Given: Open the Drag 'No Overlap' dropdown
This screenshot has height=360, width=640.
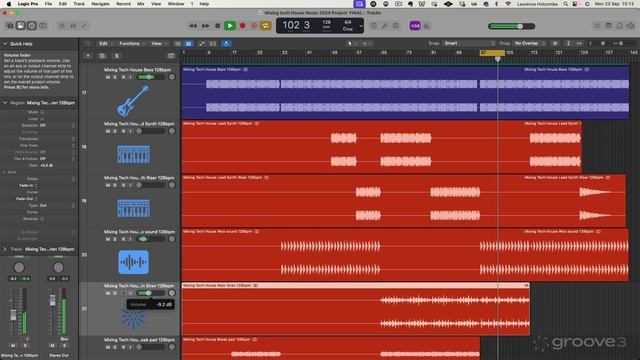Looking at the screenshot, I should [x=529, y=43].
